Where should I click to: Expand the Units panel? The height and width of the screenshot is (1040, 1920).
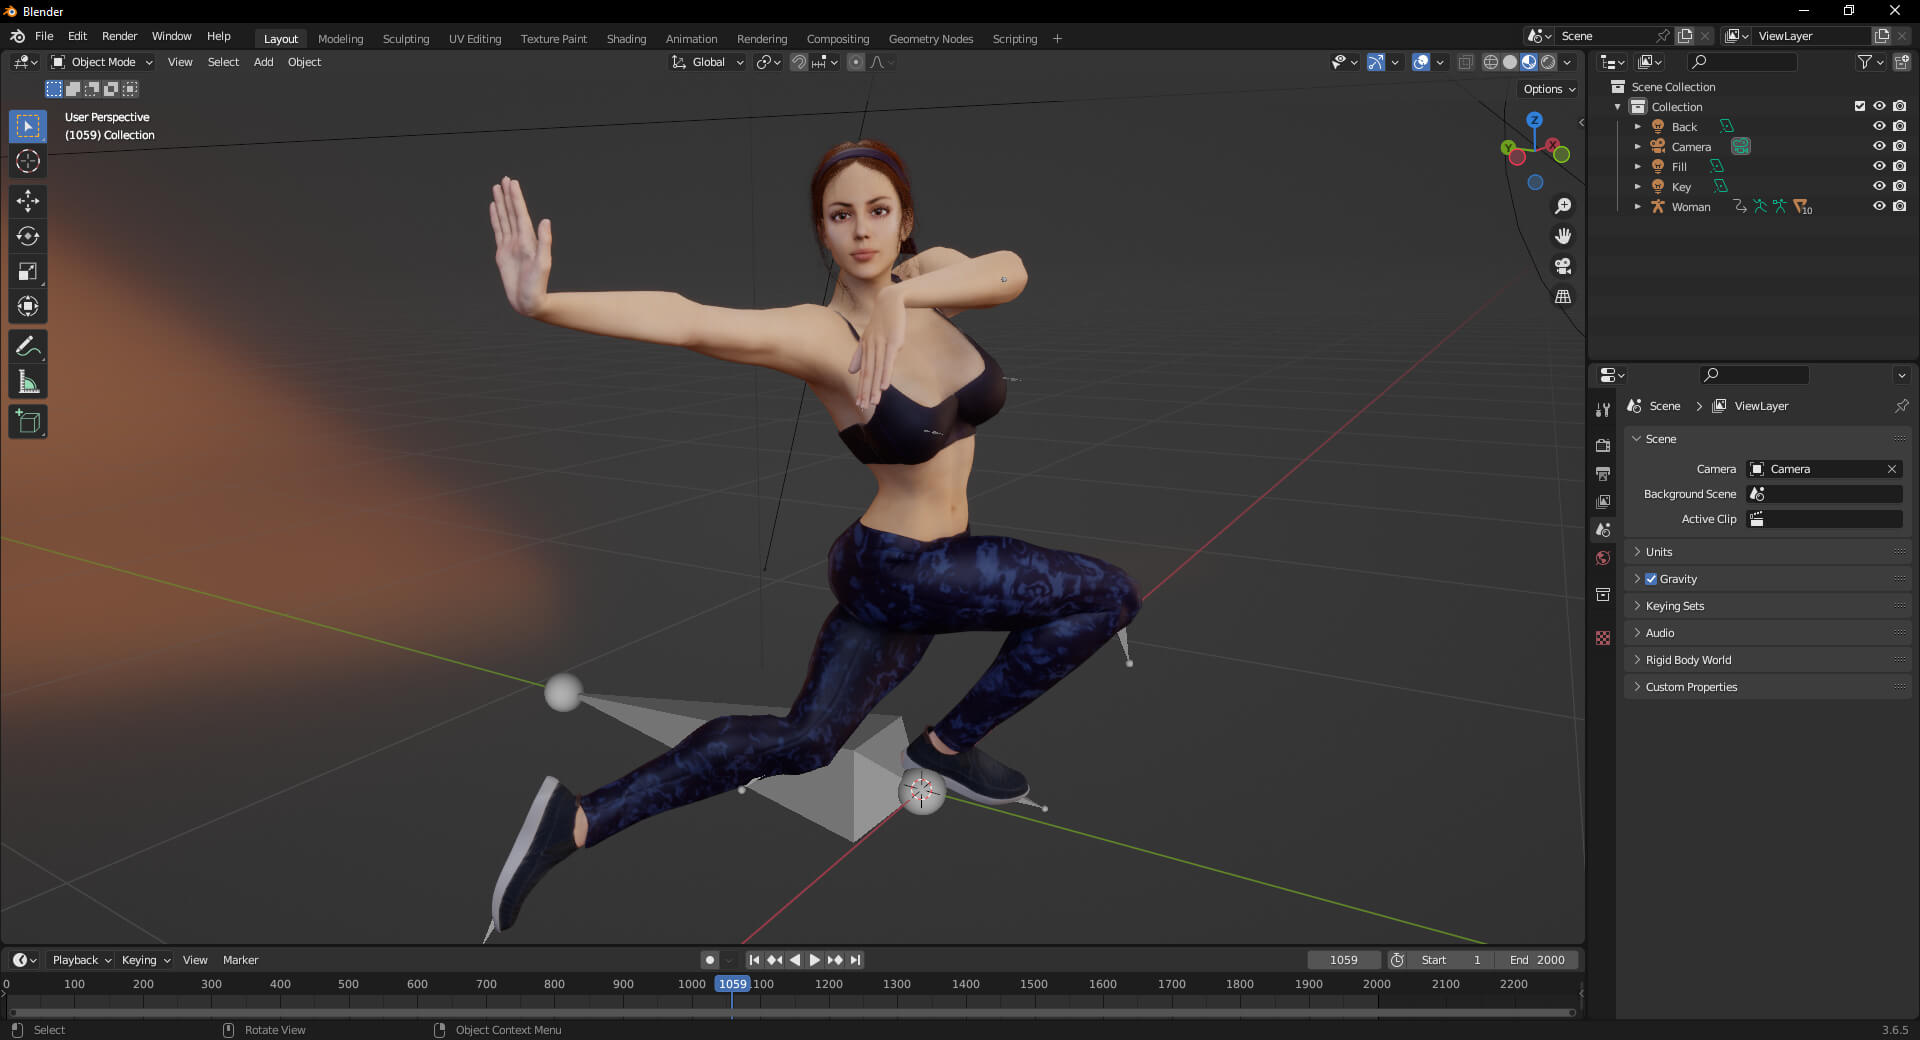pos(1659,552)
